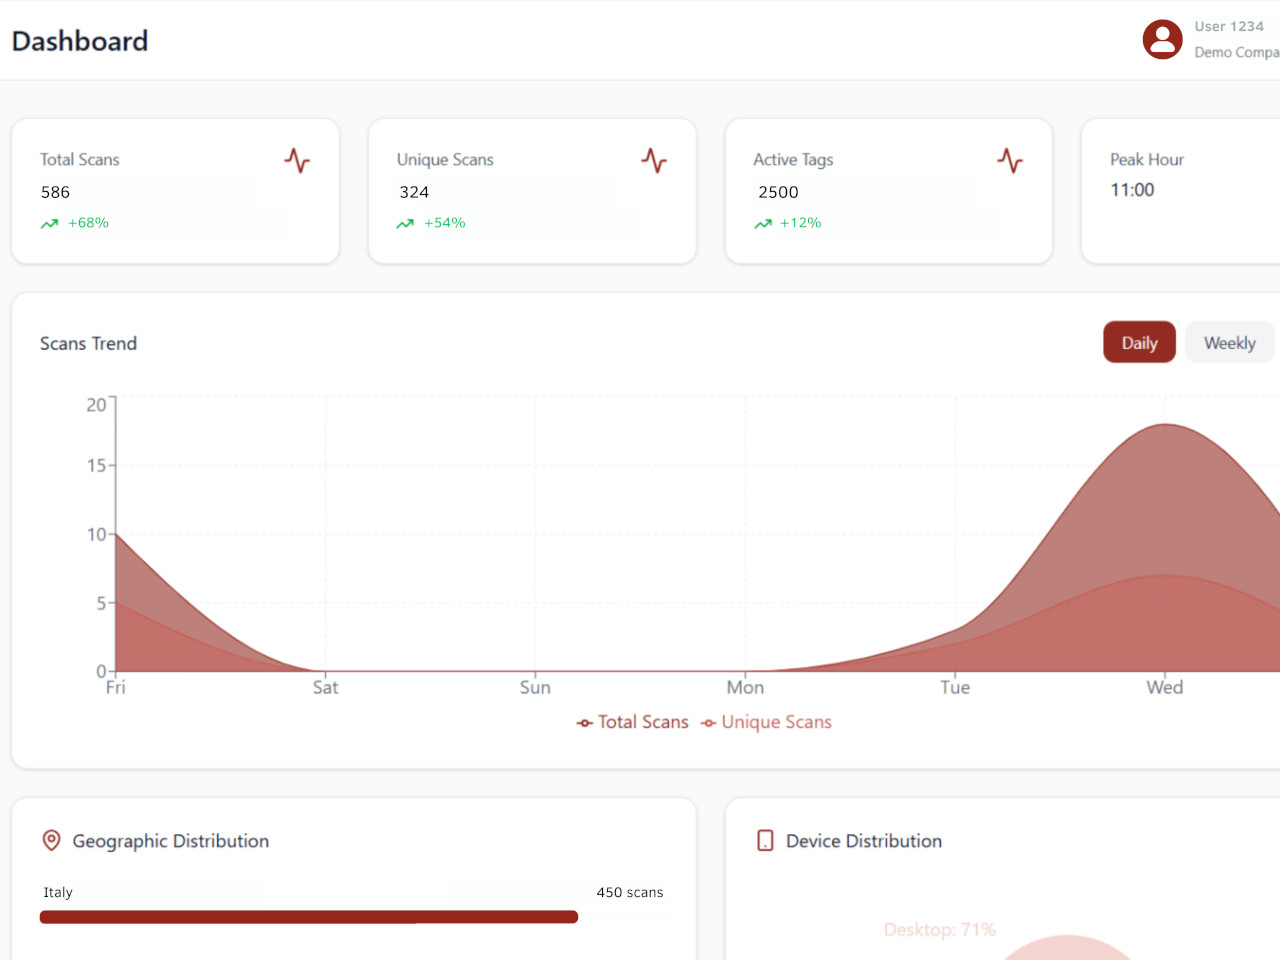Click the +68% growth figure
This screenshot has height=960, width=1280.
coord(88,223)
